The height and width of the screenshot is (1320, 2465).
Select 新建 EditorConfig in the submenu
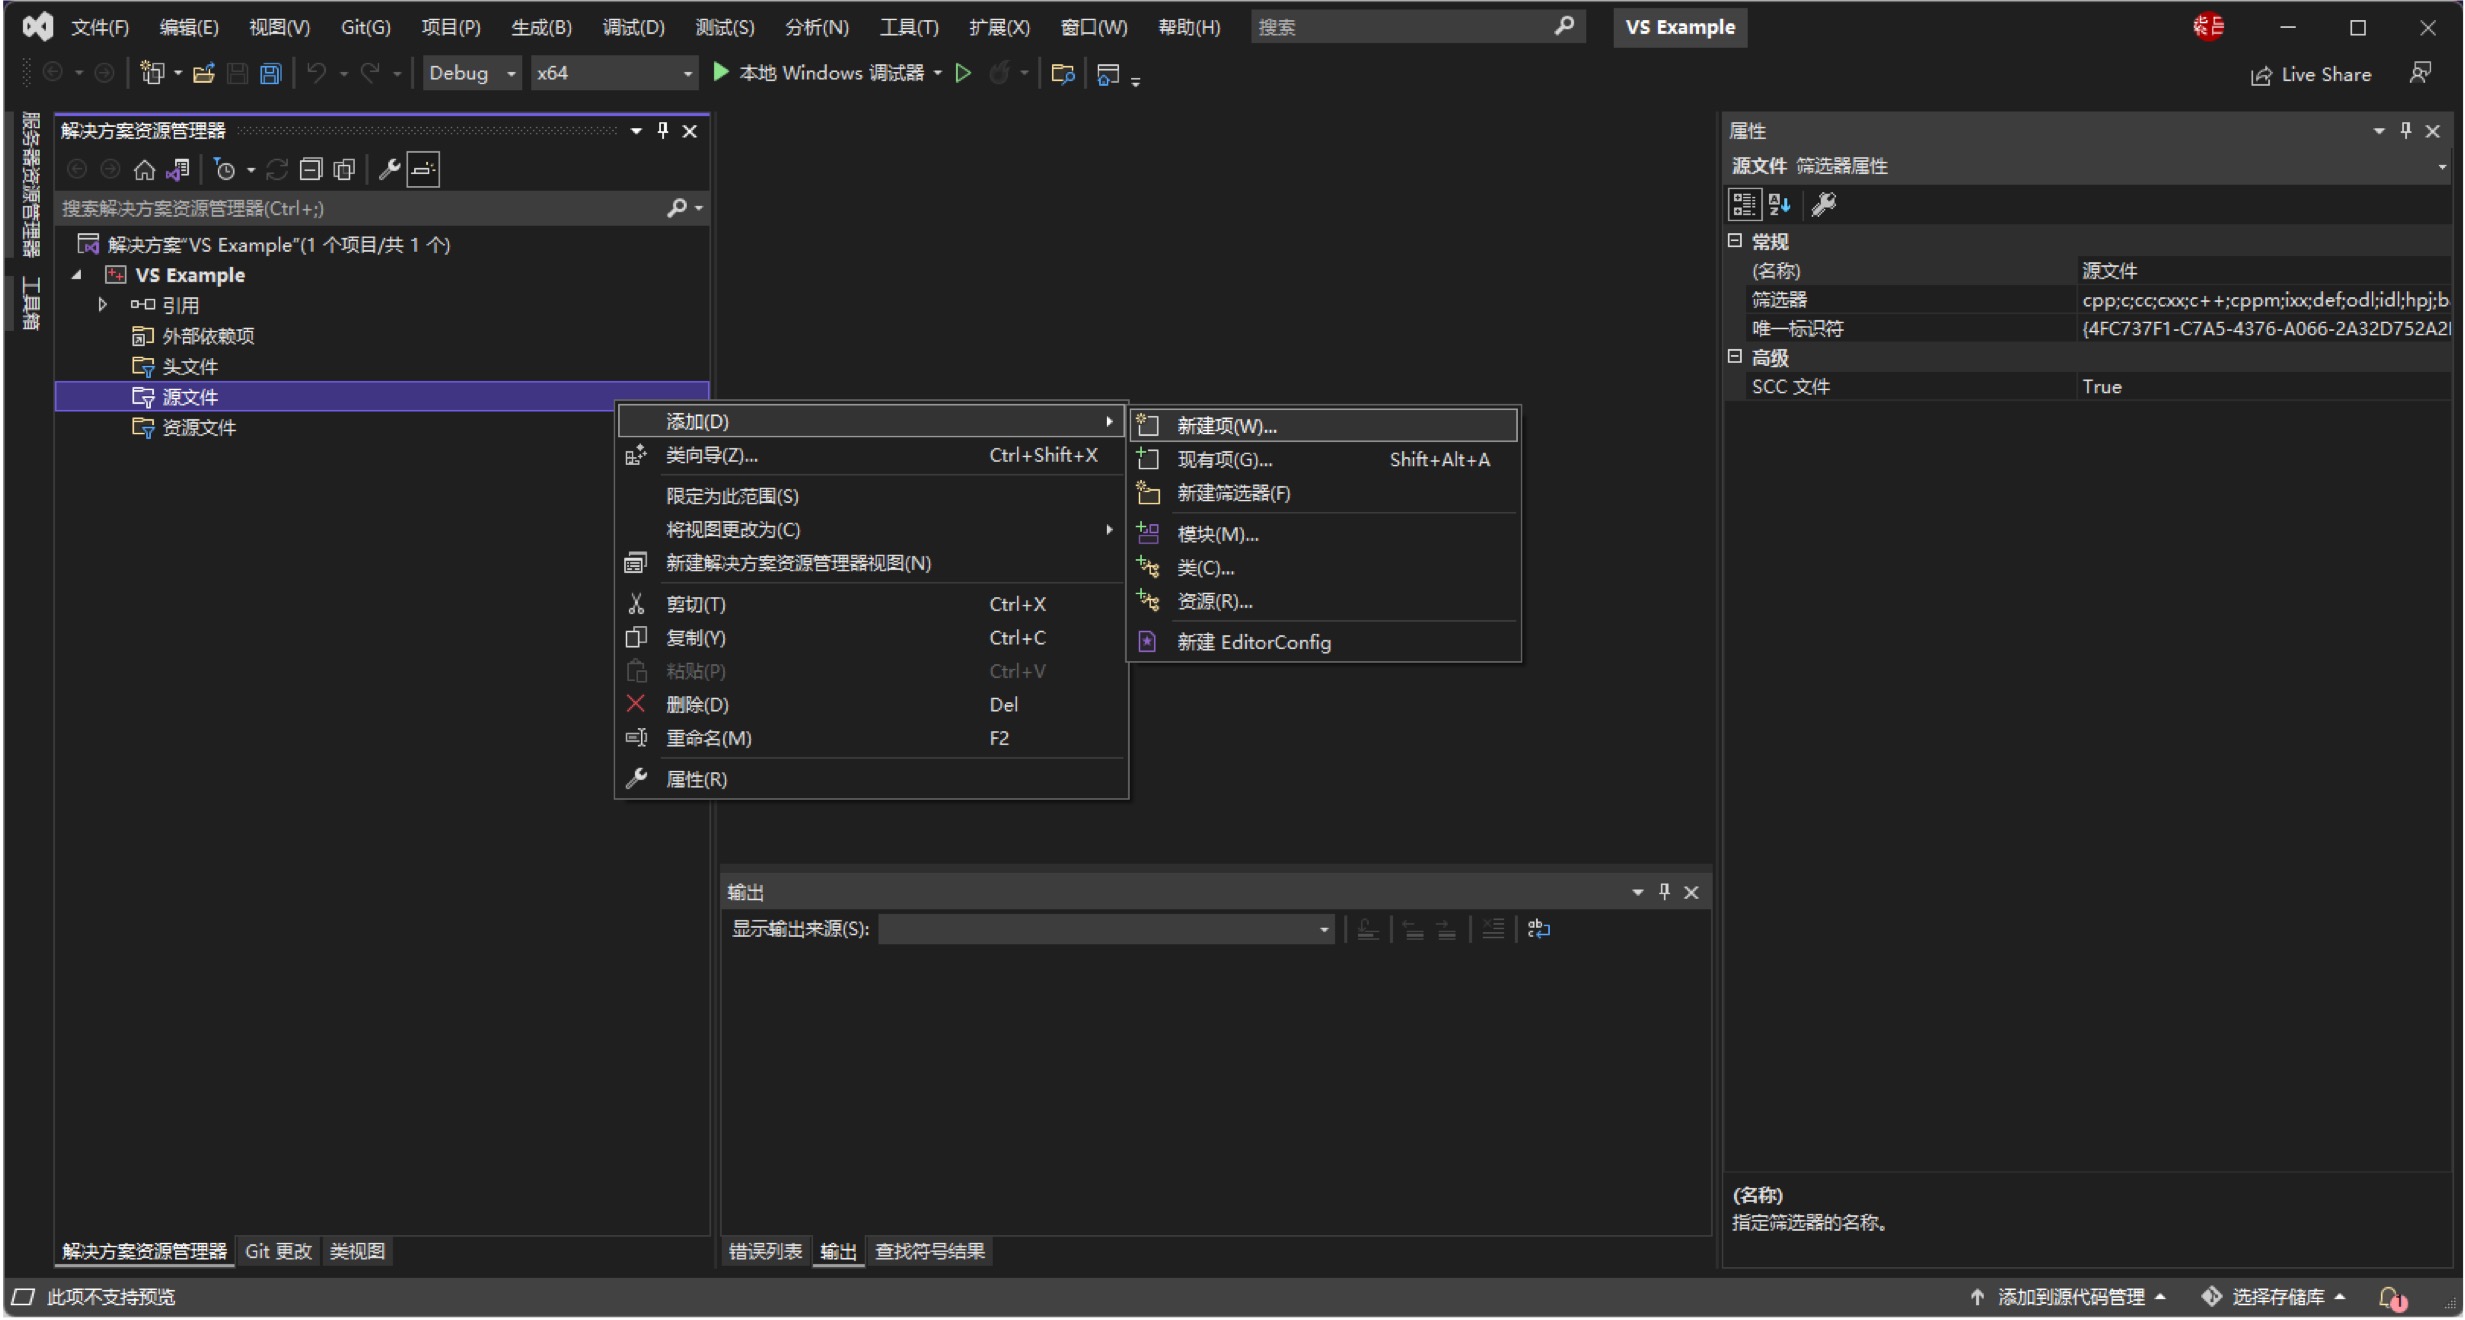click(1324, 643)
